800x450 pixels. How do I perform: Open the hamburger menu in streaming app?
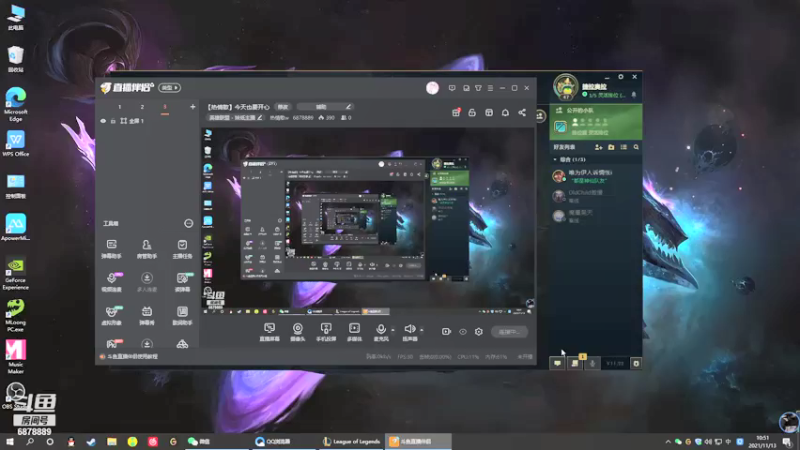click(x=490, y=88)
